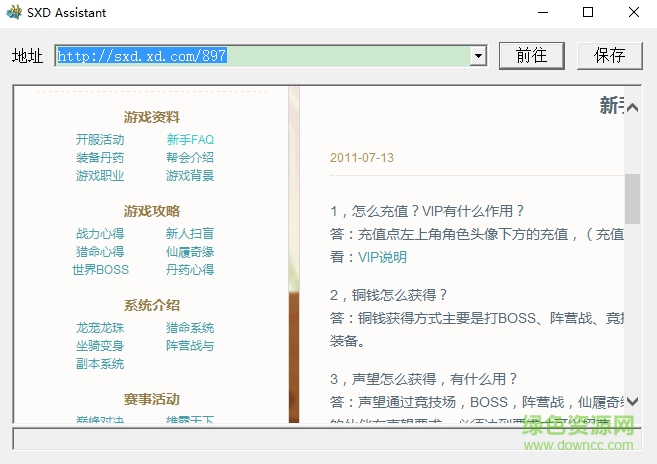Open the 阵营战与 link
The image size is (657, 464).
(190, 346)
